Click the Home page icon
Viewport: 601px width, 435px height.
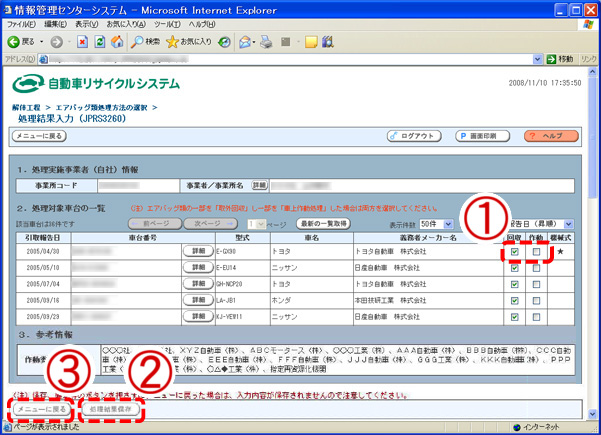point(117,42)
